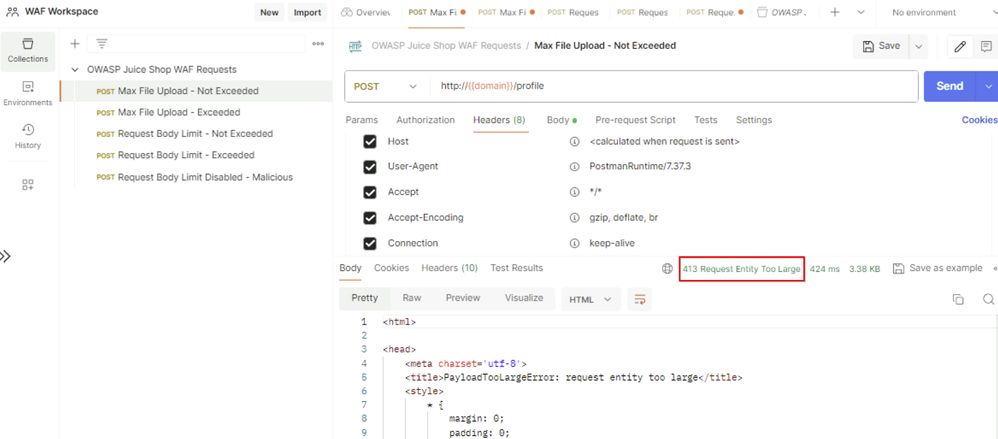This screenshot has width=998, height=439.
Task: Uncheck the Accept-Encoding header checkbox
Action: tap(370, 218)
